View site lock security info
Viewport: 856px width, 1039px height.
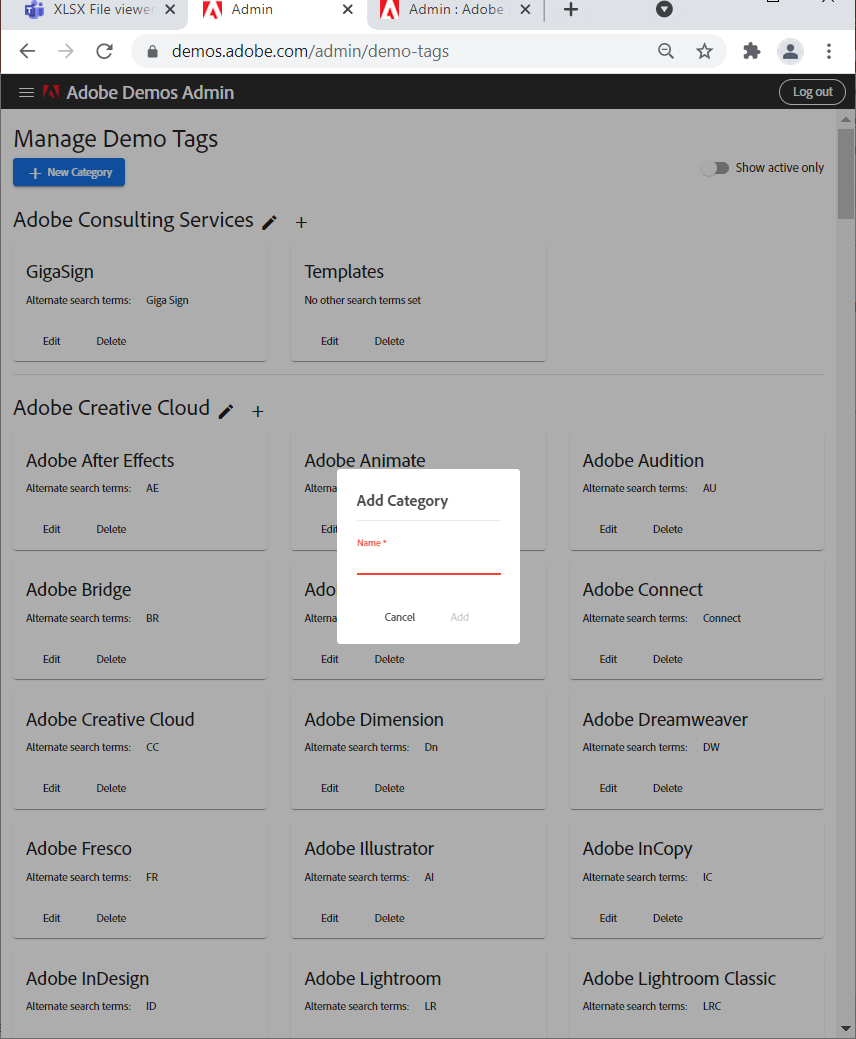[x=152, y=51]
